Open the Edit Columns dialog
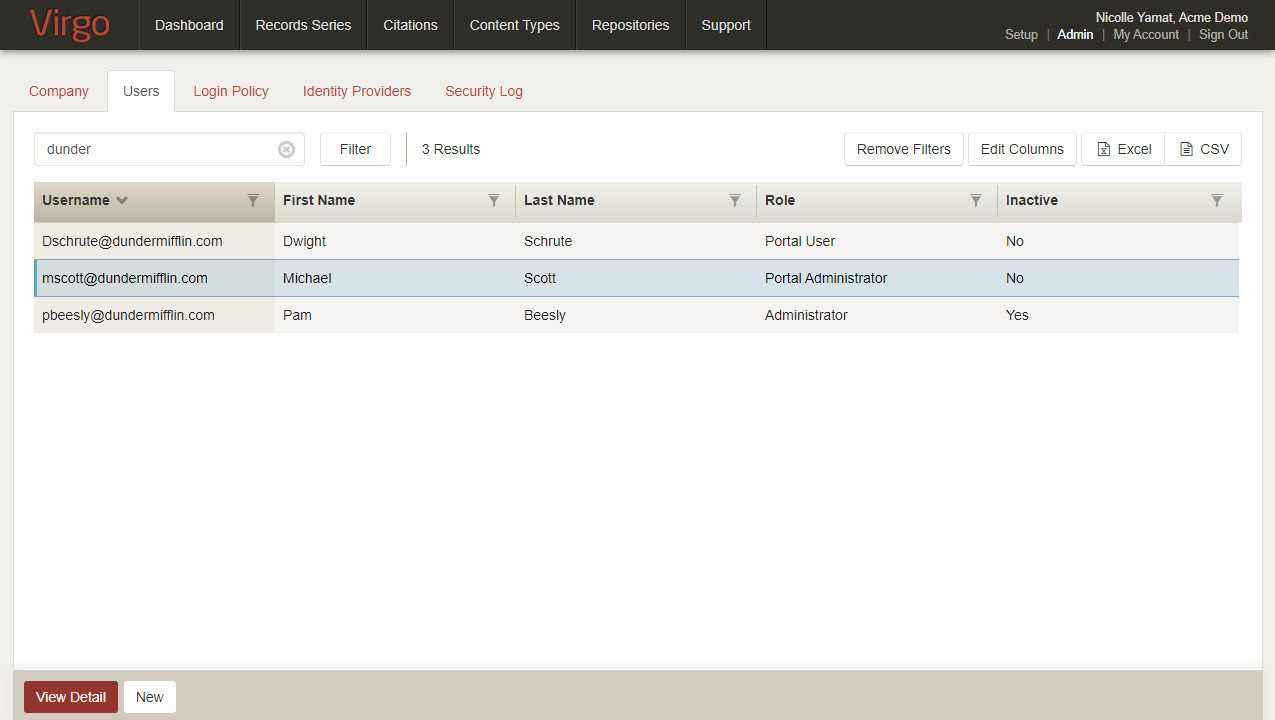1275x720 pixels. (1022, 149)
